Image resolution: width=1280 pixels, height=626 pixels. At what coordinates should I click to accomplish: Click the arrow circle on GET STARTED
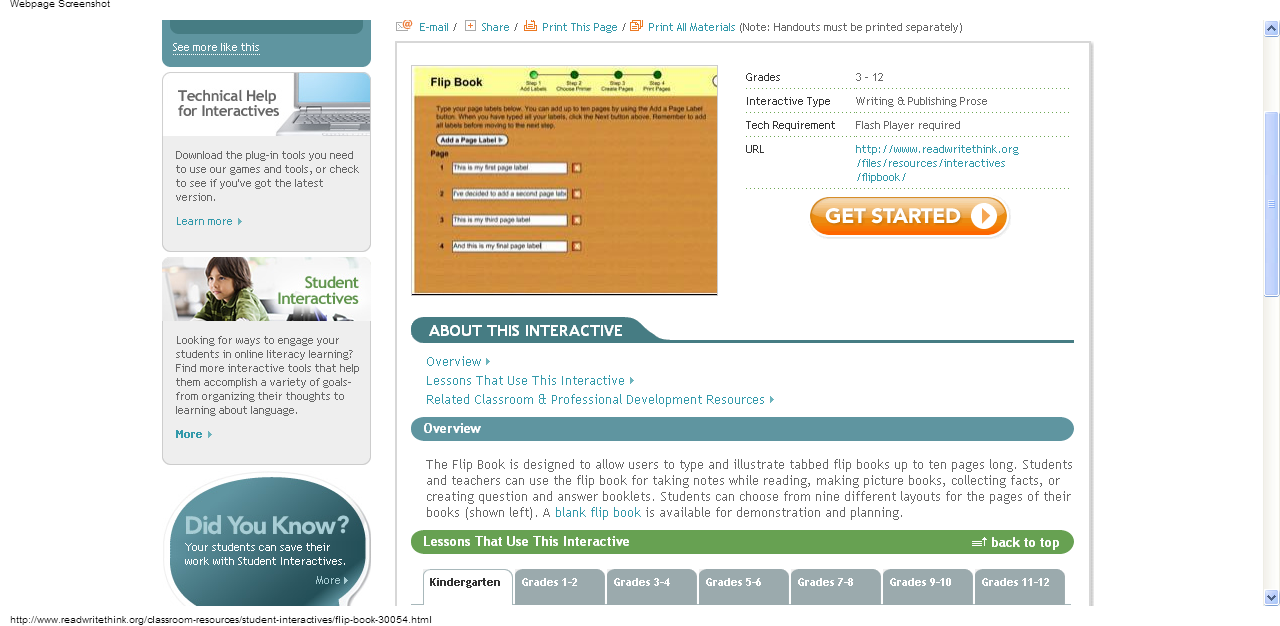coord(983,216)
